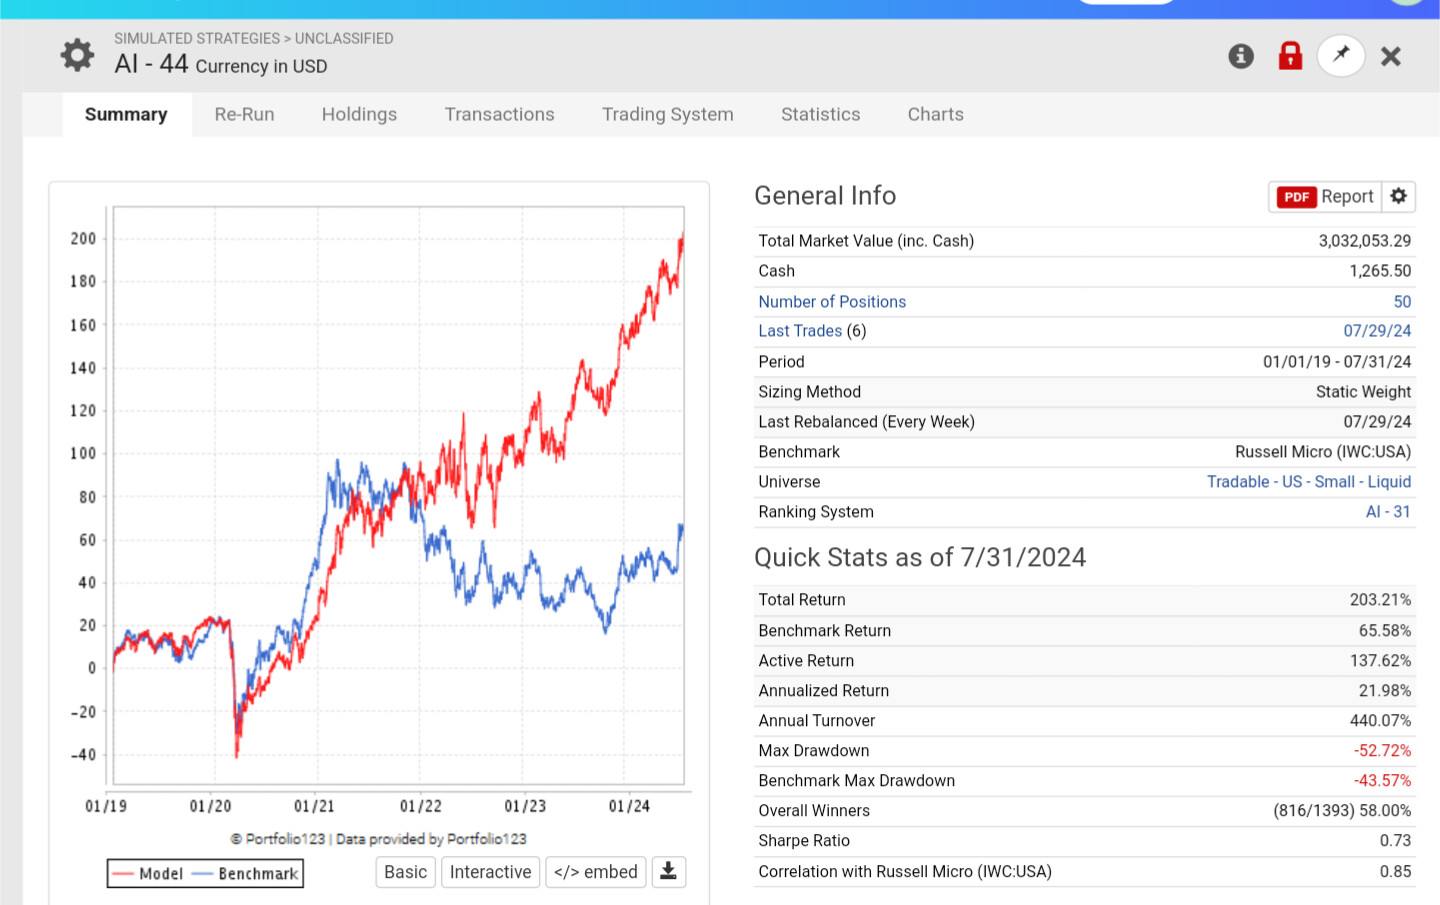Open the Charts tab
1440x905 pixels.
[936, 114]
